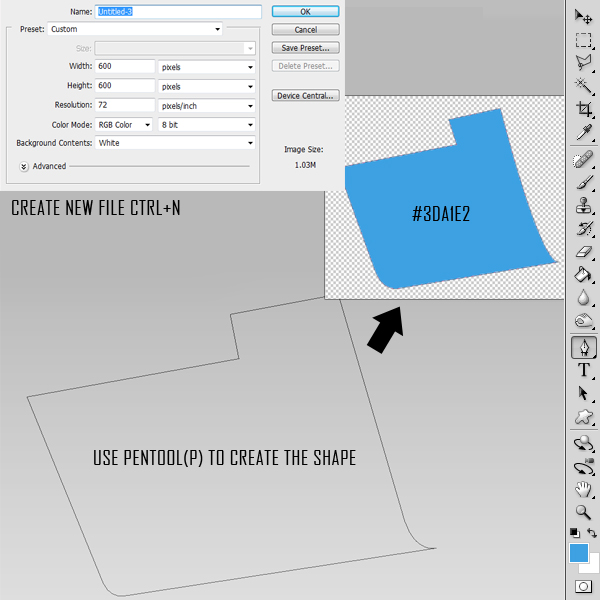Open the Color Mode RGB Color dropdown
Viewport: 600px width, 600px height.
[x=124, y=125]
